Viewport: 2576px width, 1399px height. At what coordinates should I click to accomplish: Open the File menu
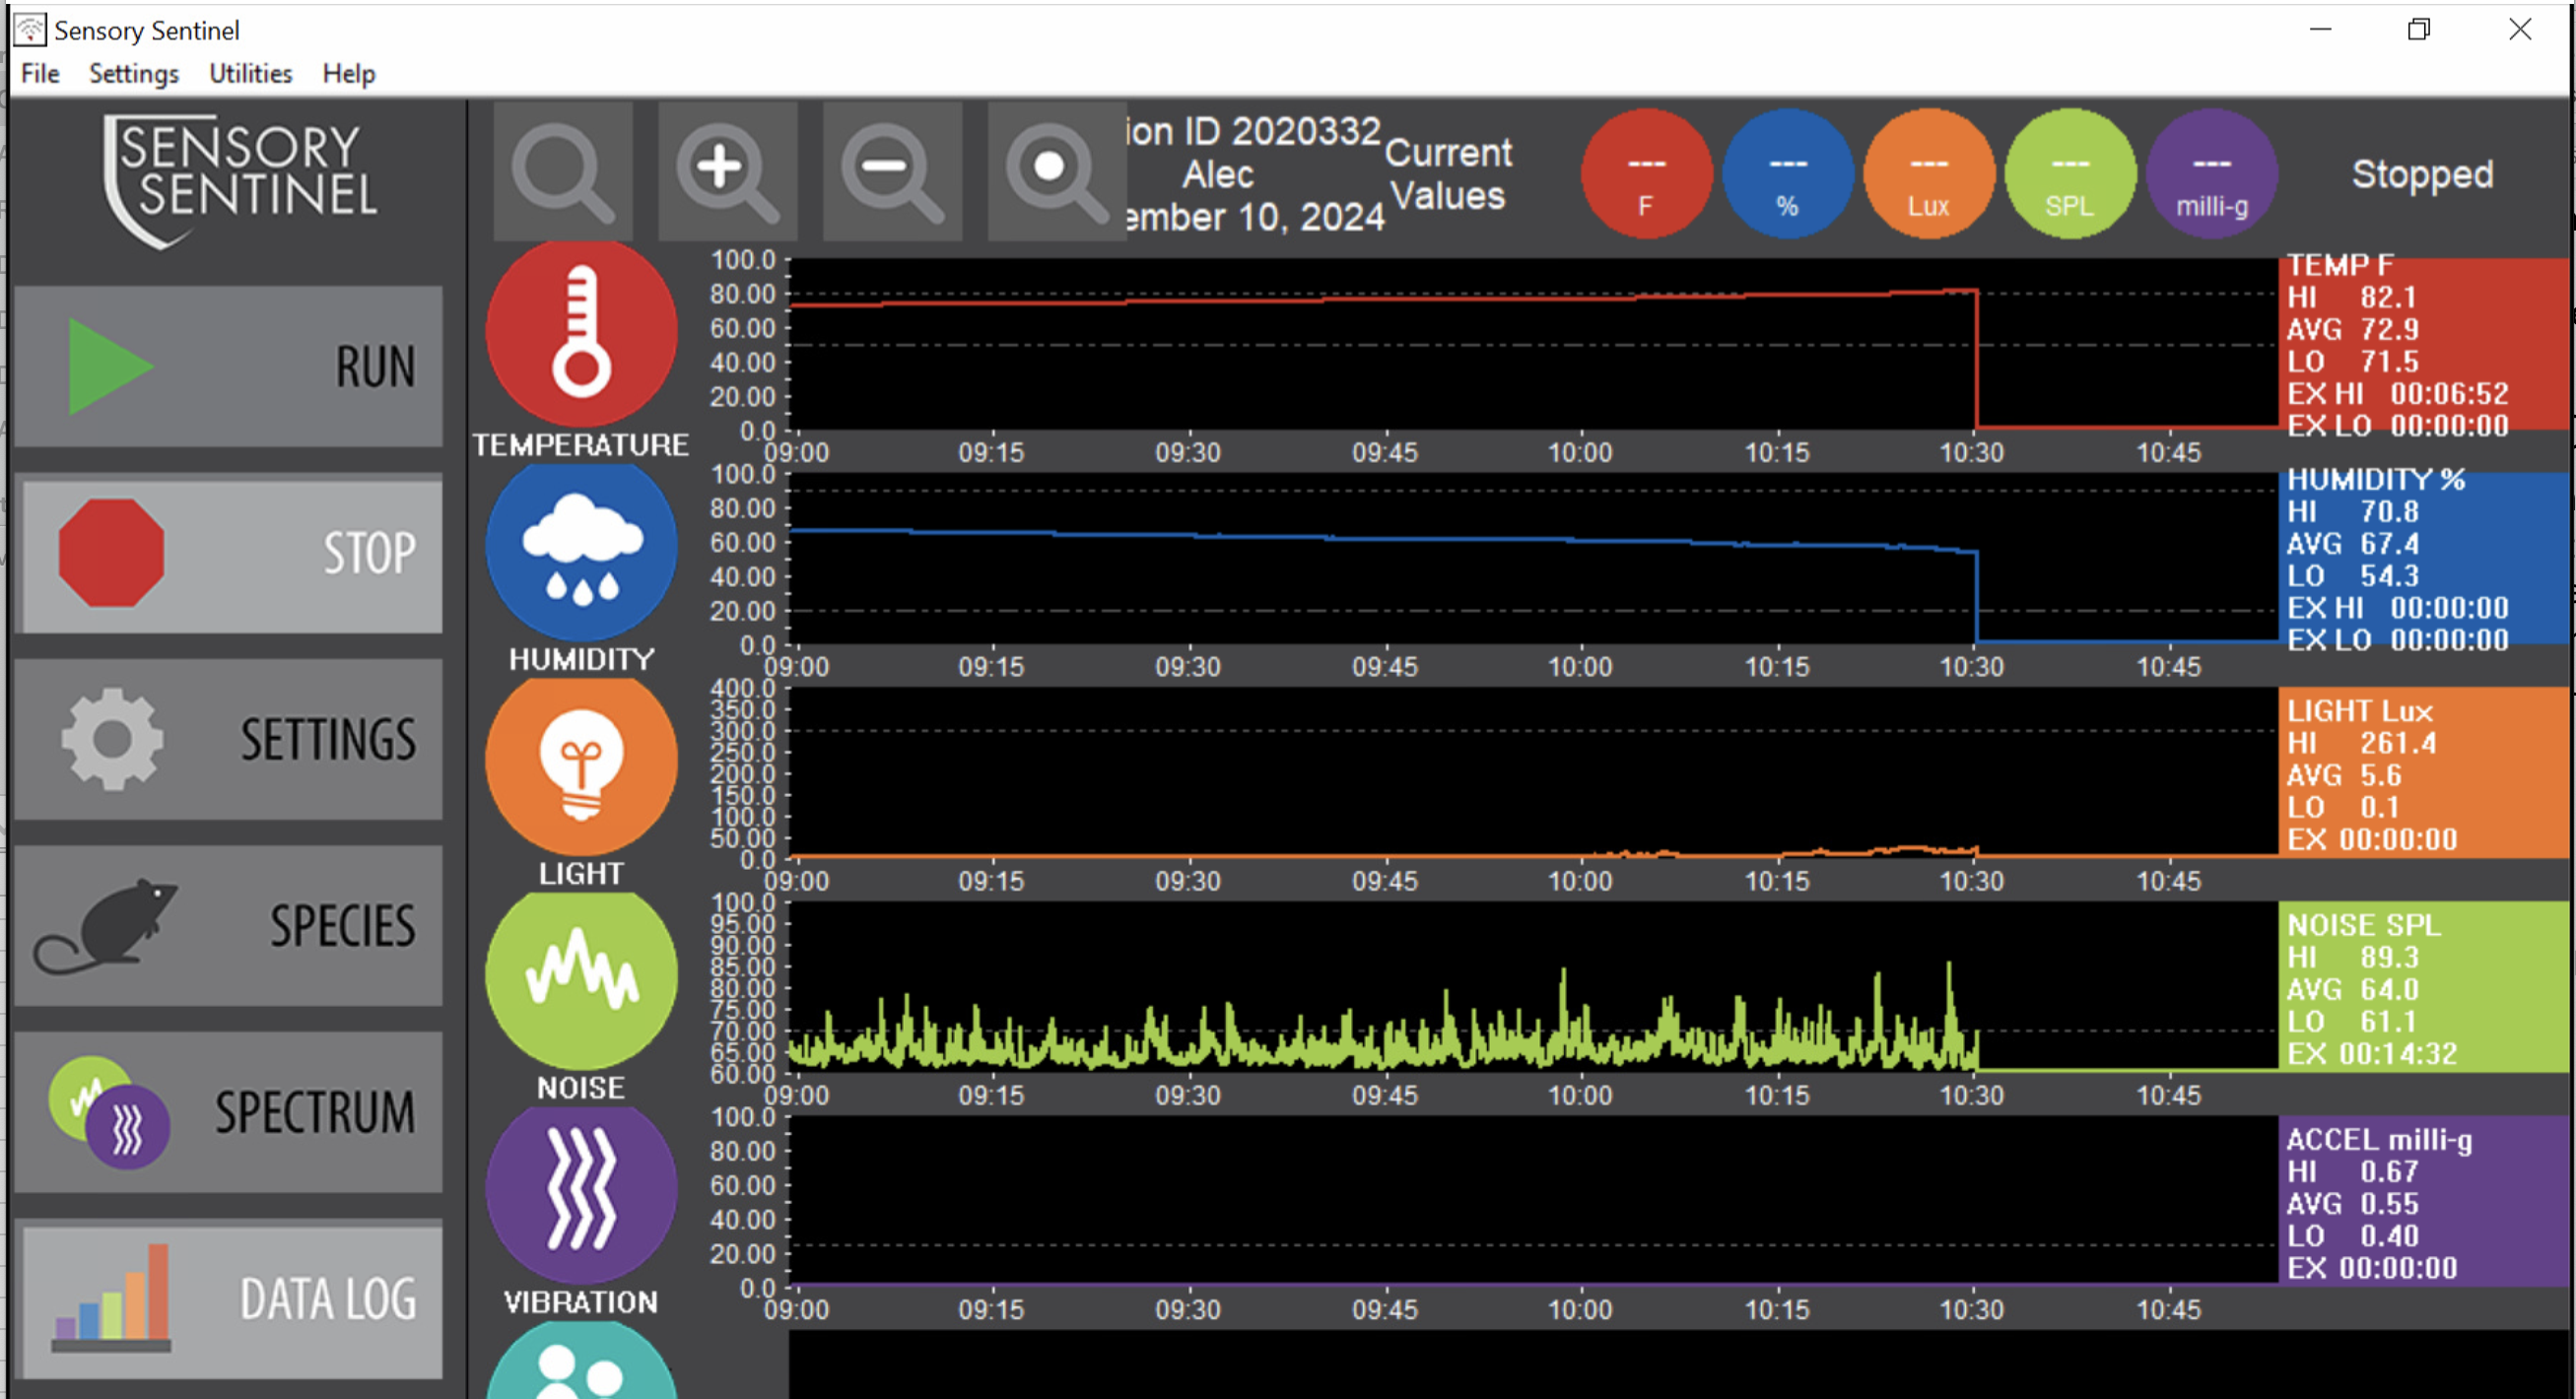pyautogui.click(x=40, y=74)
